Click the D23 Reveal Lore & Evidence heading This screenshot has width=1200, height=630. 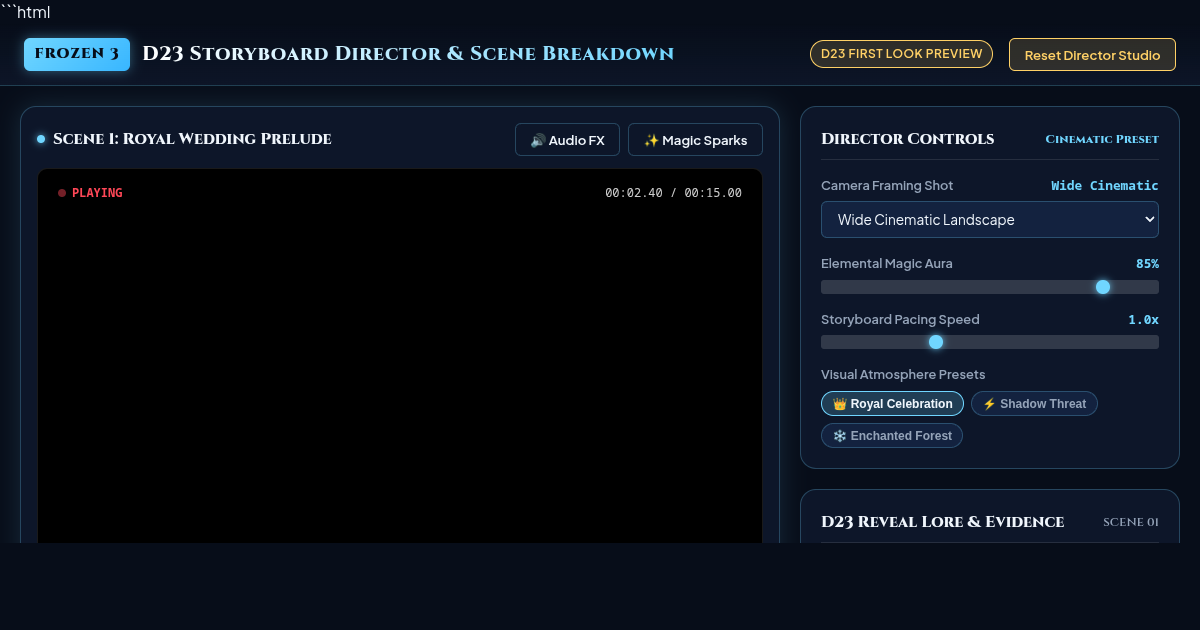pyautogui.click(x=942, y=522)
